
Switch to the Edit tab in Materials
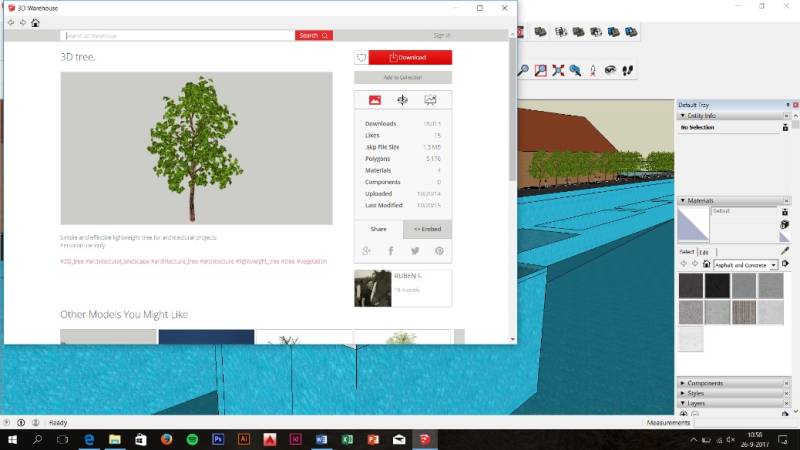click(704, 252)
